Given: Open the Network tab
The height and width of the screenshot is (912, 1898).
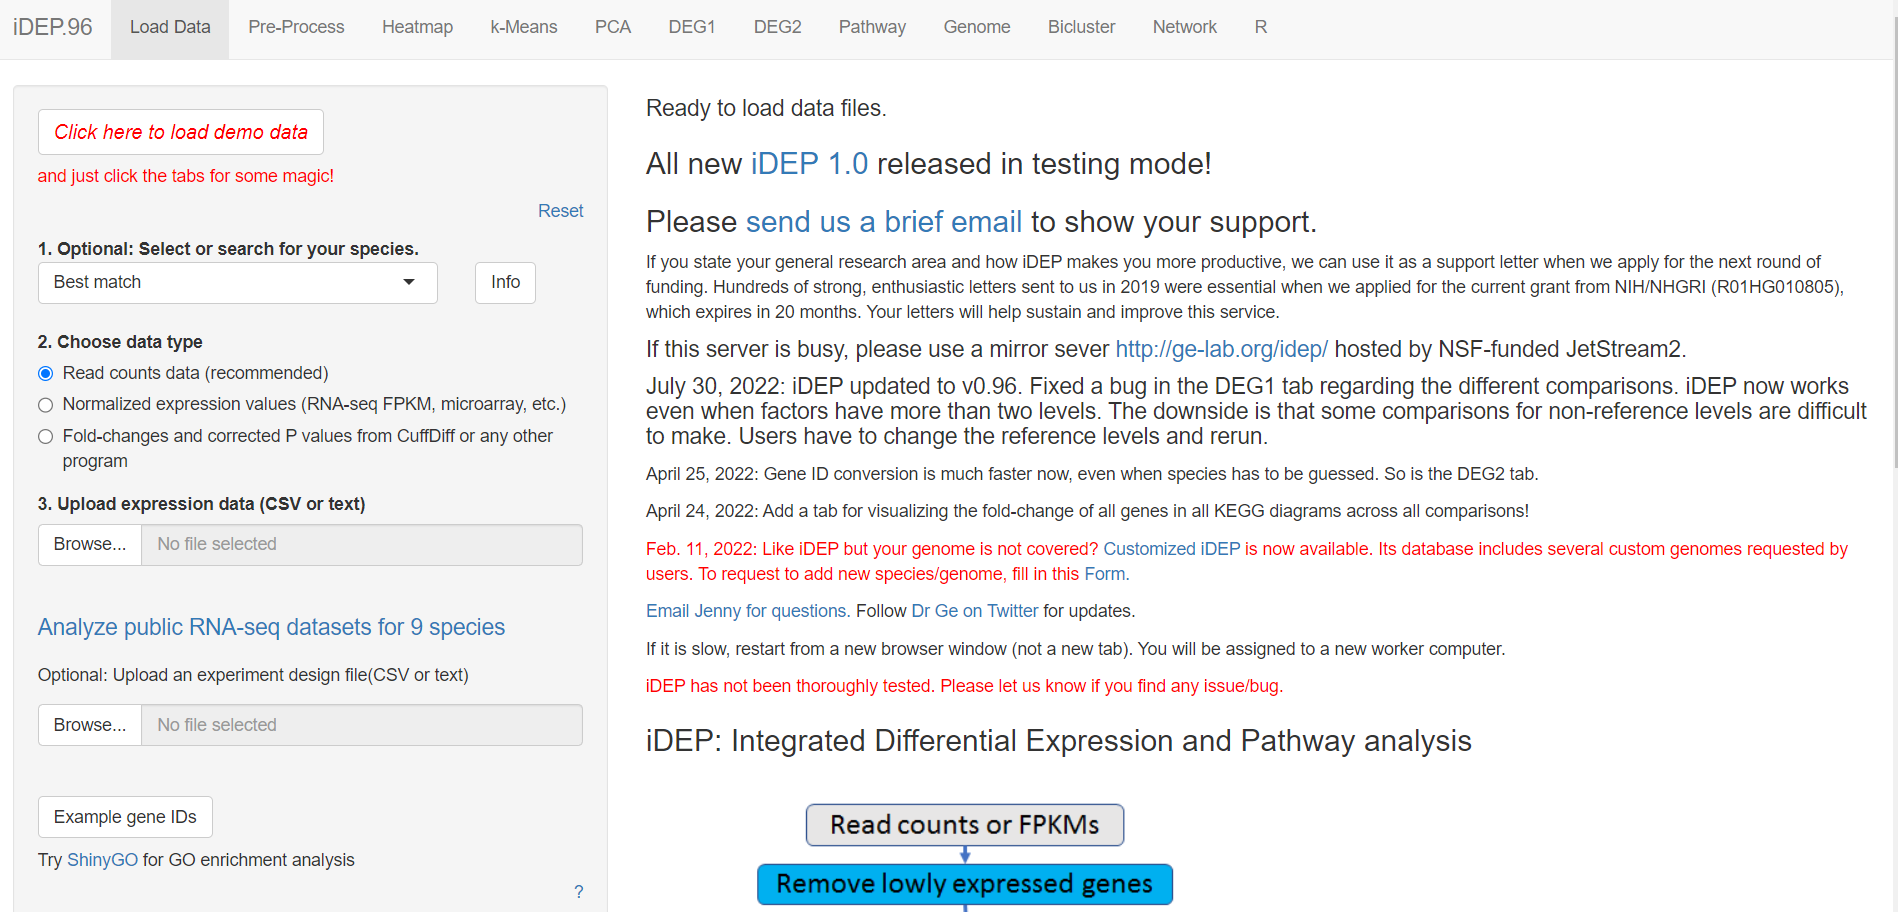Looking at the screenshot, I should [1184, 27].
